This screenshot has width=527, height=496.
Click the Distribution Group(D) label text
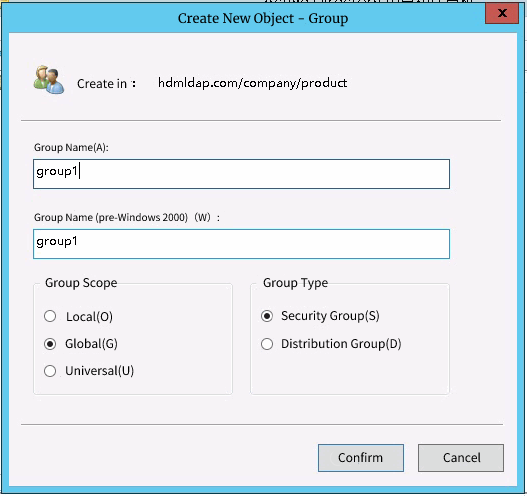pos(341,344)
